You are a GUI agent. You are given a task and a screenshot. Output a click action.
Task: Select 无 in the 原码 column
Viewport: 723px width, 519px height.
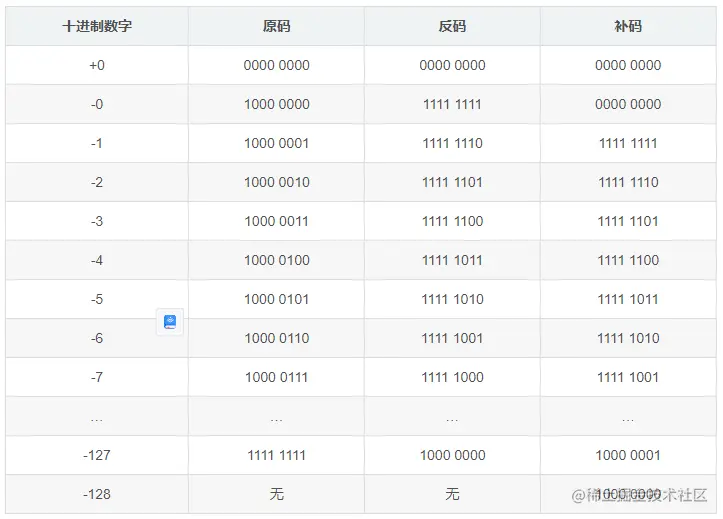276,495
